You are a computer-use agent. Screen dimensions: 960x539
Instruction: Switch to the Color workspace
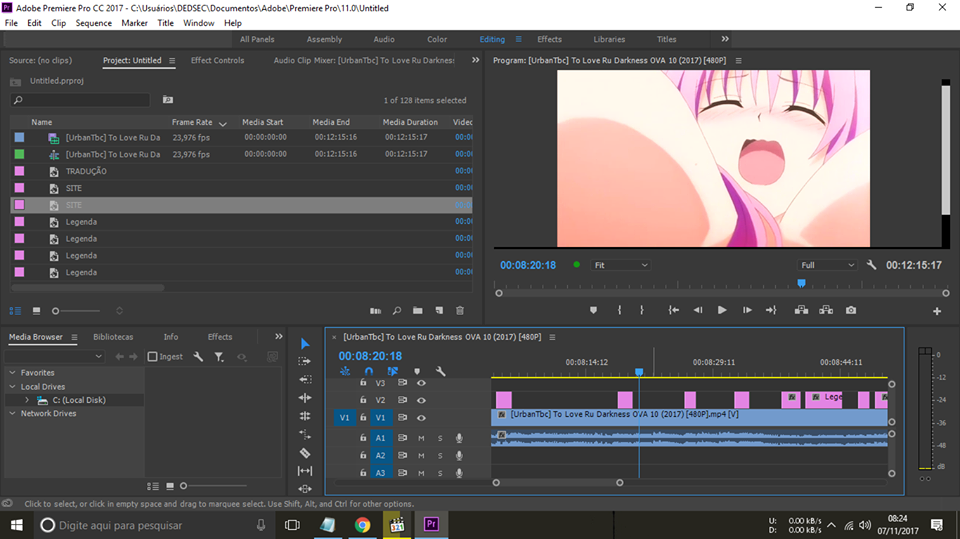(437, 39)
